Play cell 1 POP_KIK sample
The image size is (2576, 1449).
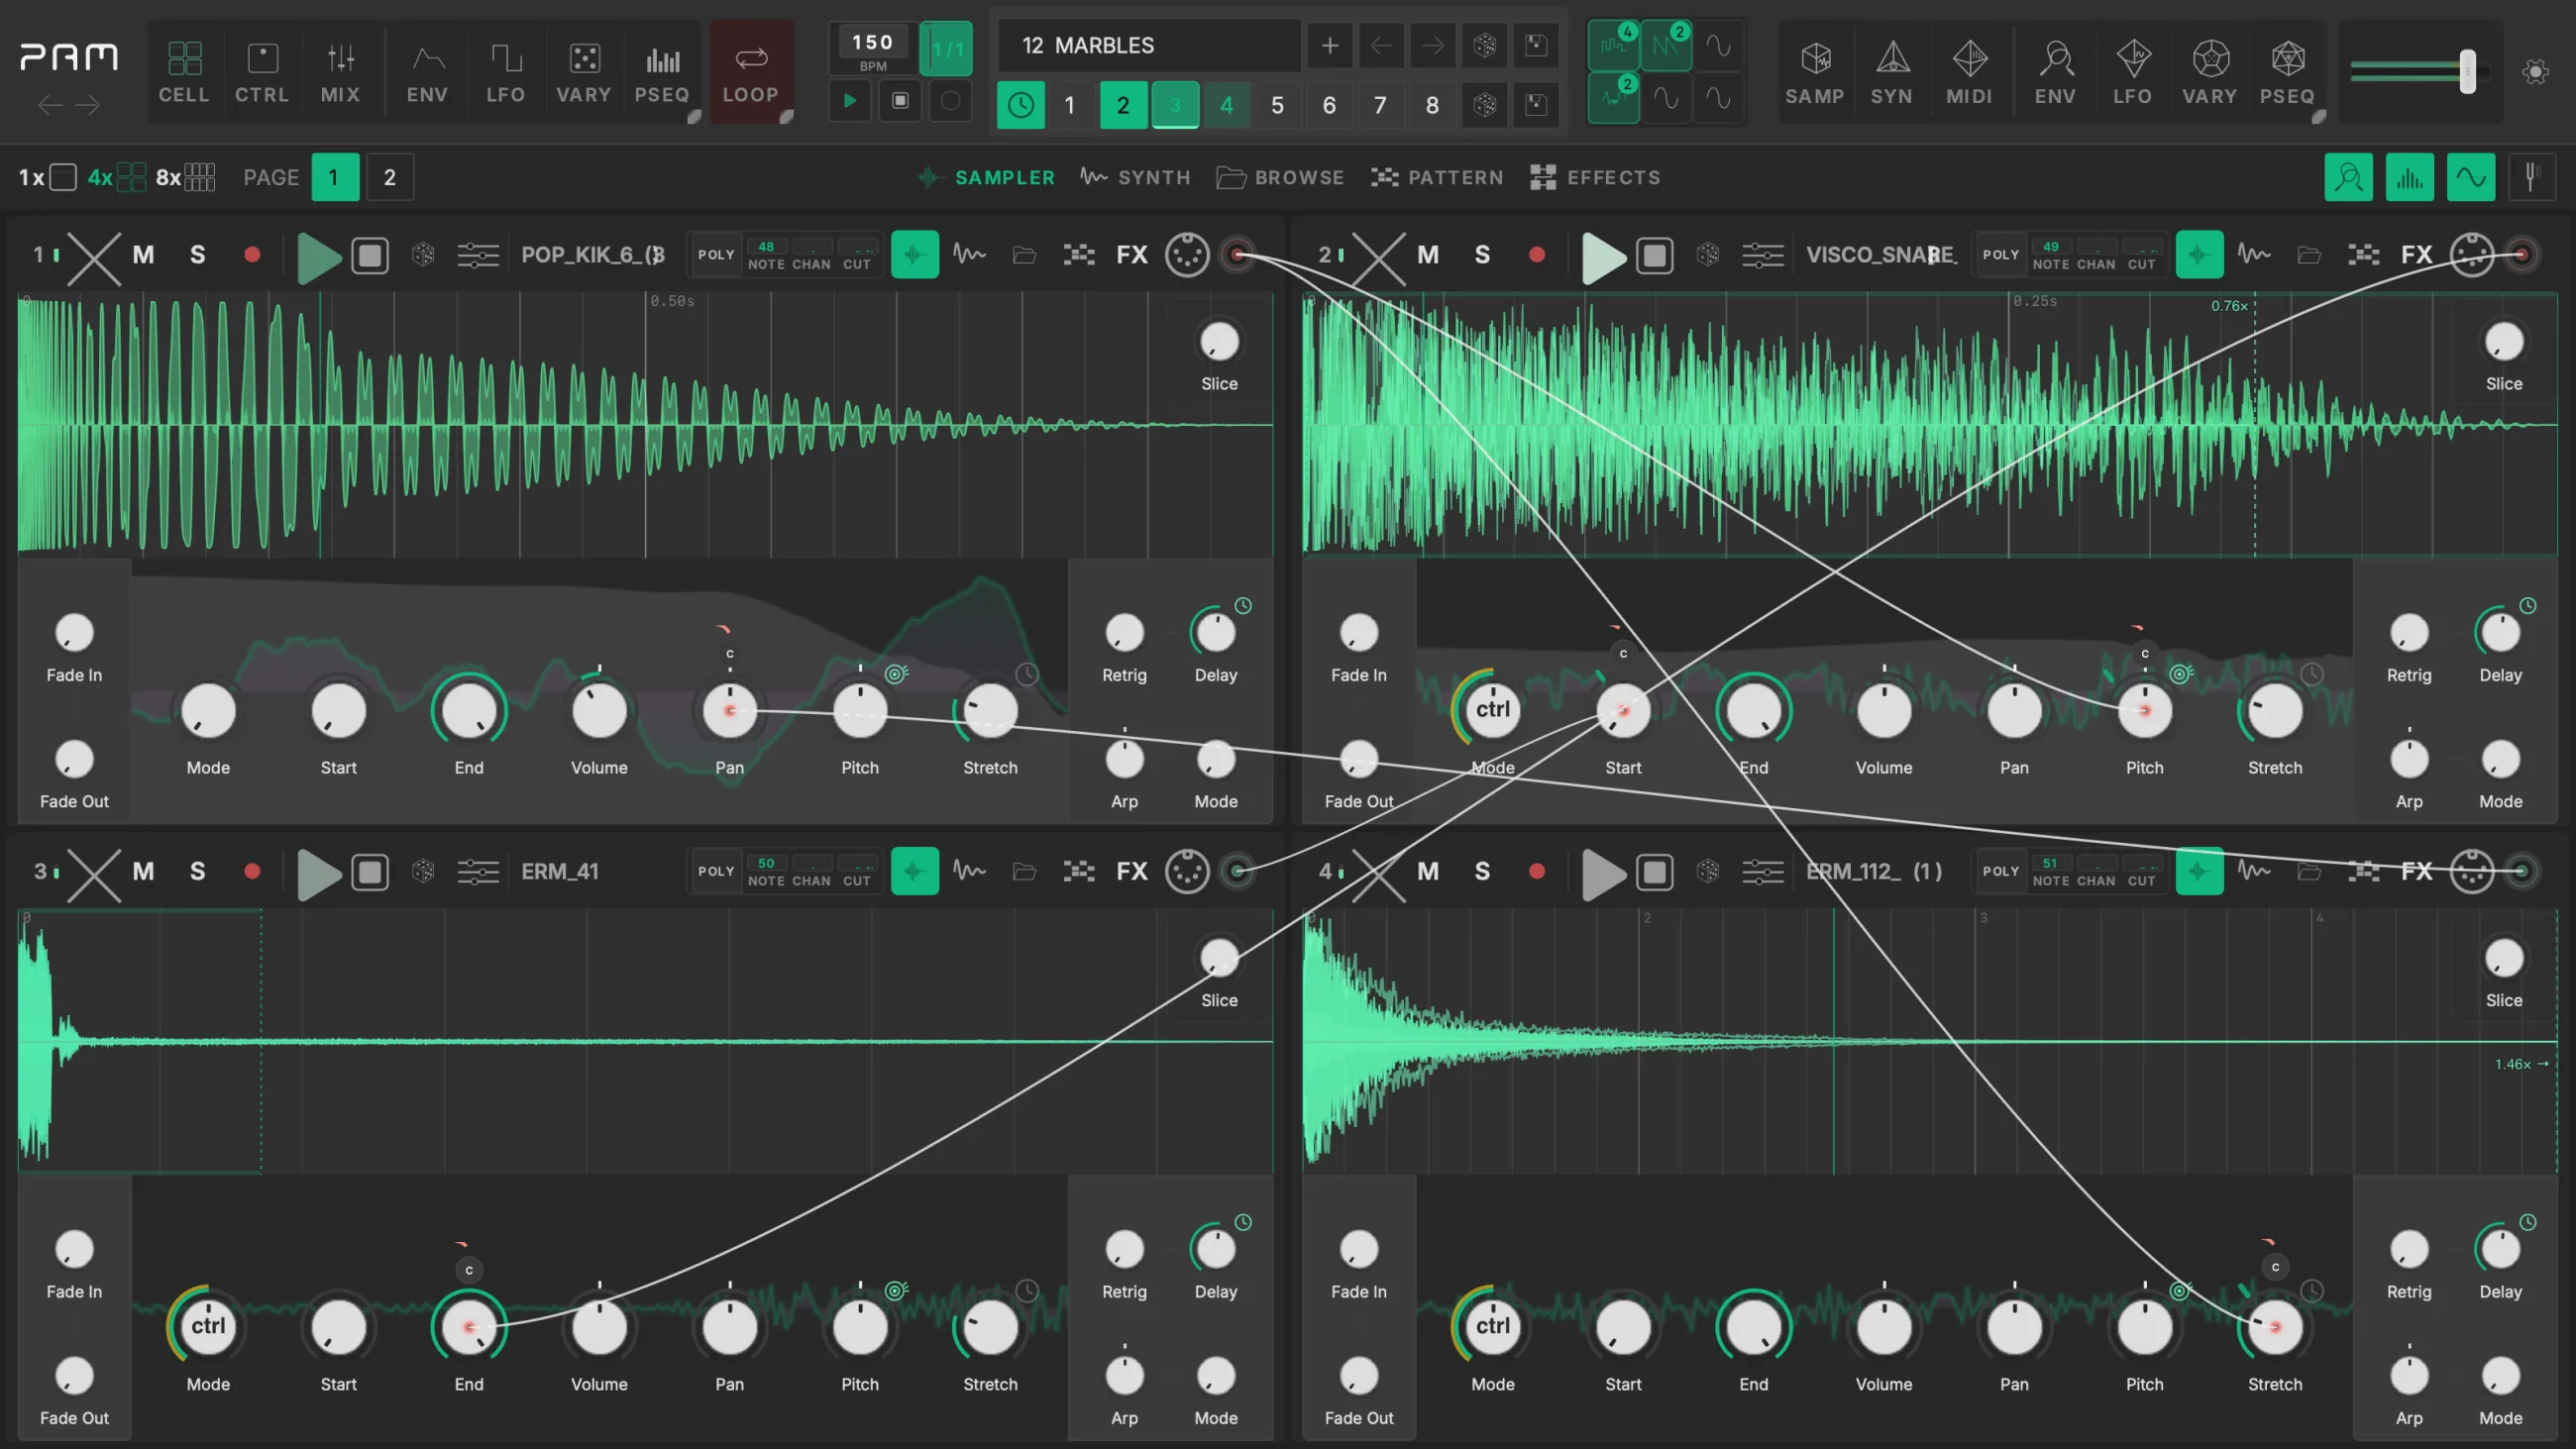click(319, 257)
